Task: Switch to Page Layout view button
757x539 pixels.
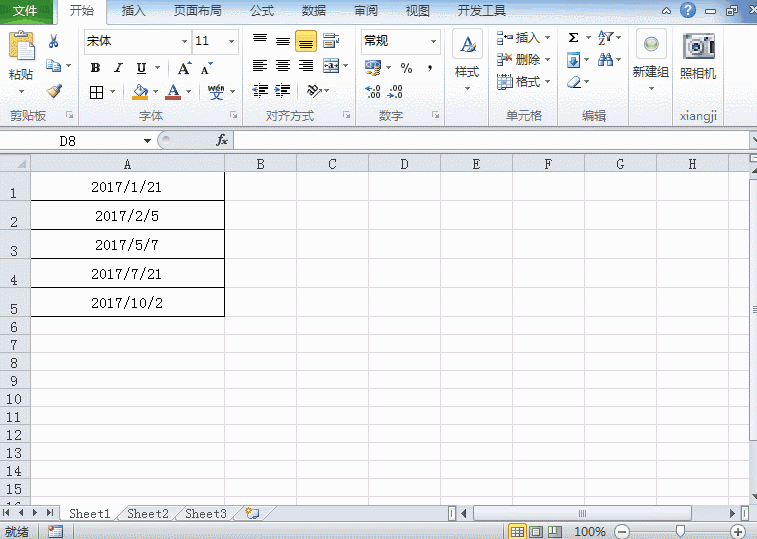Action: pyautogui.click(x=536, y=532)
